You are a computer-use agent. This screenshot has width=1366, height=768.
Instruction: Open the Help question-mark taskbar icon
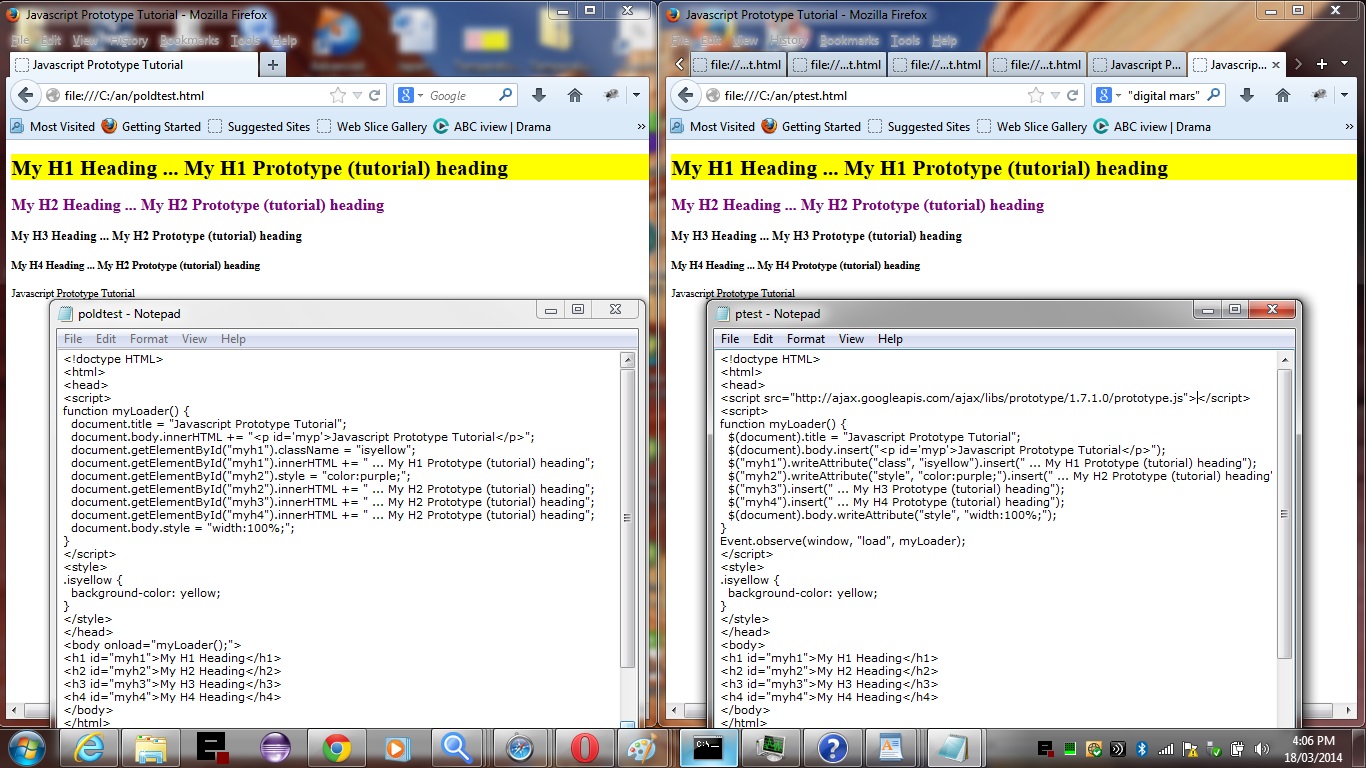click(x=832, y=748)
